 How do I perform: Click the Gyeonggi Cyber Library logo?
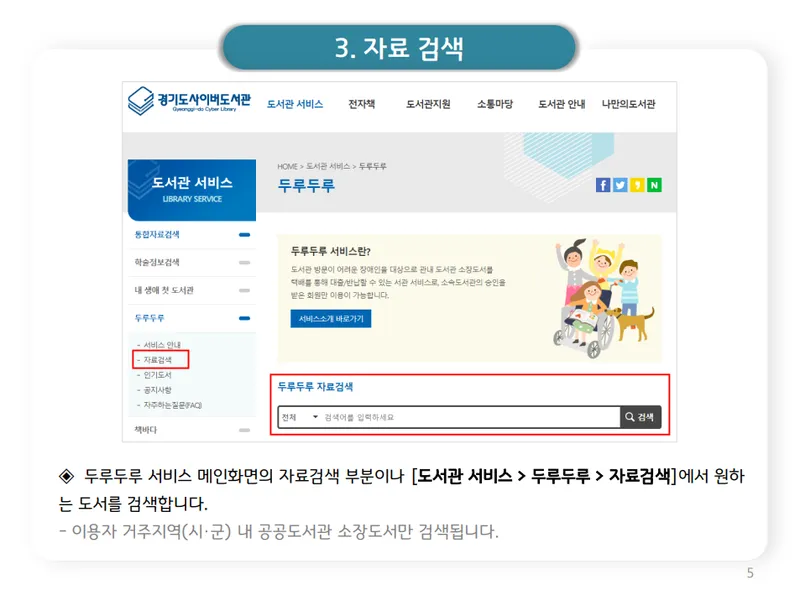click(x=189, y=101)
